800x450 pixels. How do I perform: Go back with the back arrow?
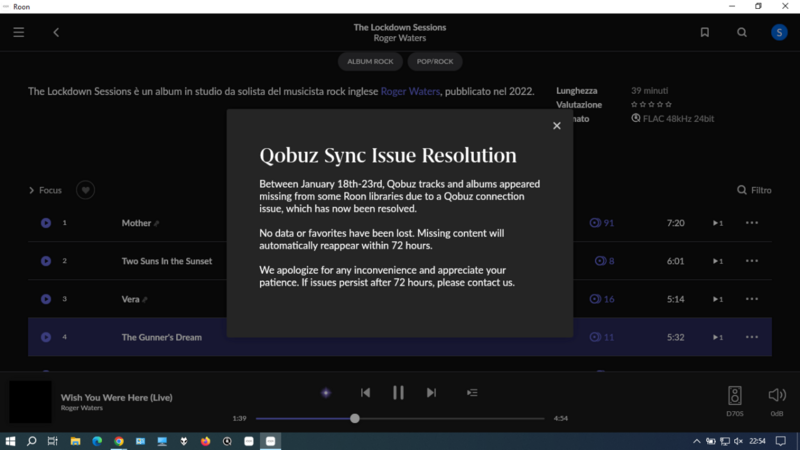pyautogui.click(x=56, y=32)
